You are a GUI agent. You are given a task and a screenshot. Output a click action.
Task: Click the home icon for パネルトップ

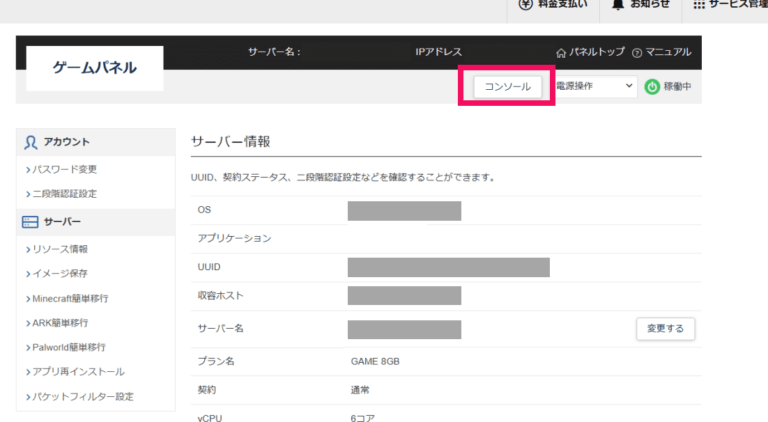[x=561, y=52]
